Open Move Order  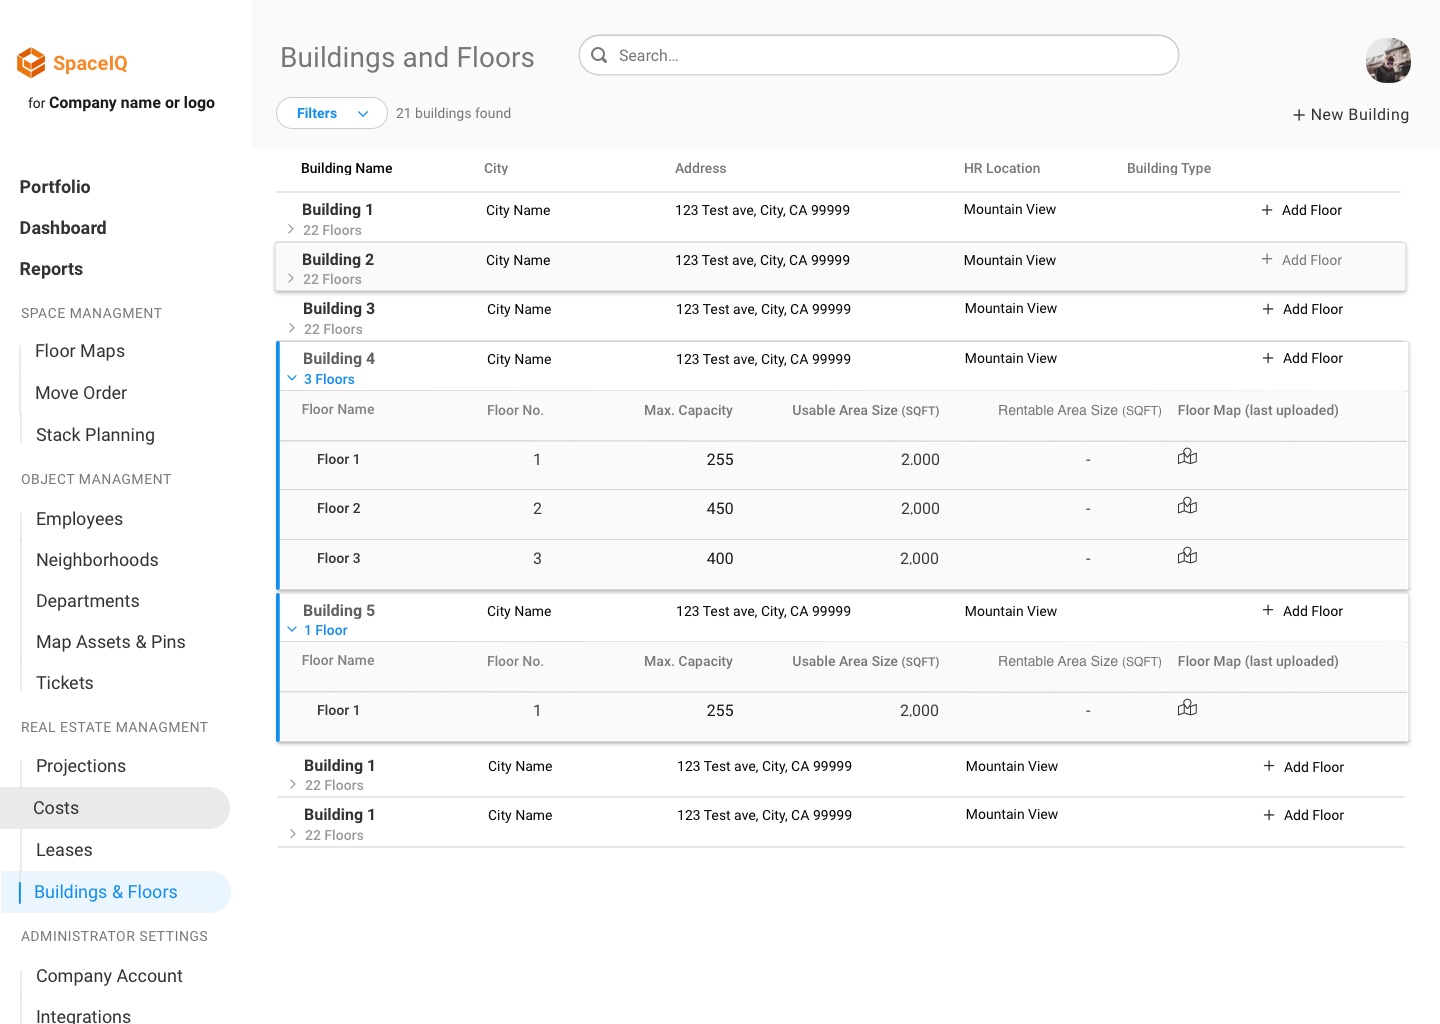[81, 393]
